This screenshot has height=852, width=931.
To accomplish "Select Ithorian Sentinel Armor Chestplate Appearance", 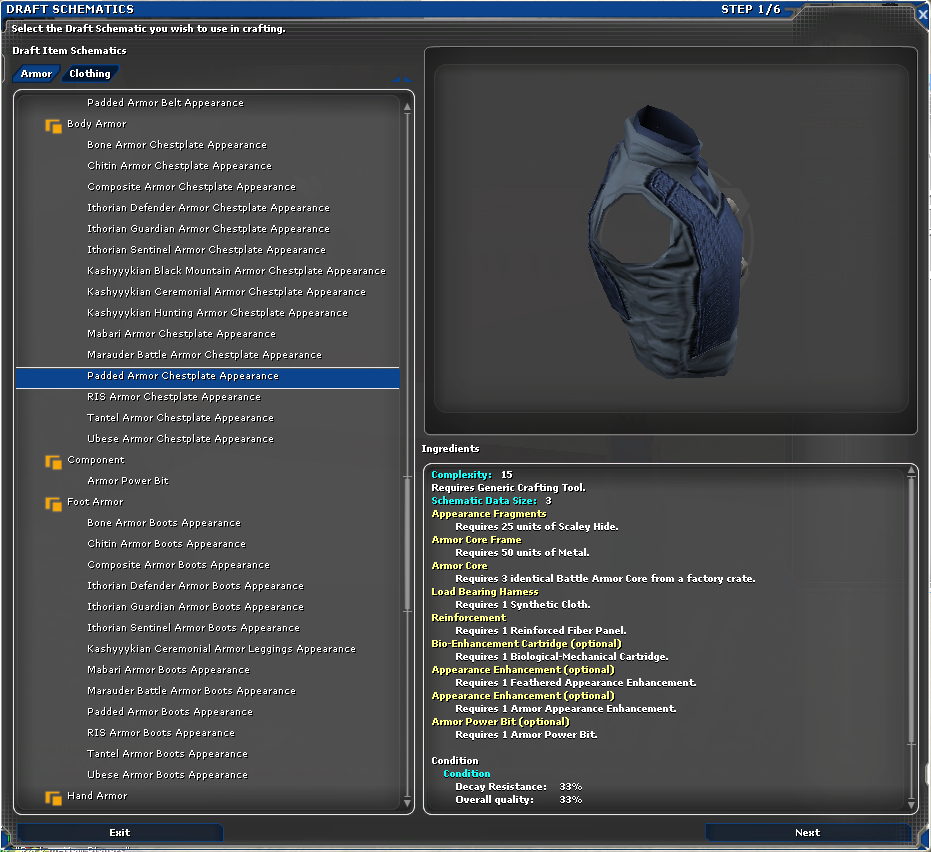I will pyautogui.click(x=207, y=250).
